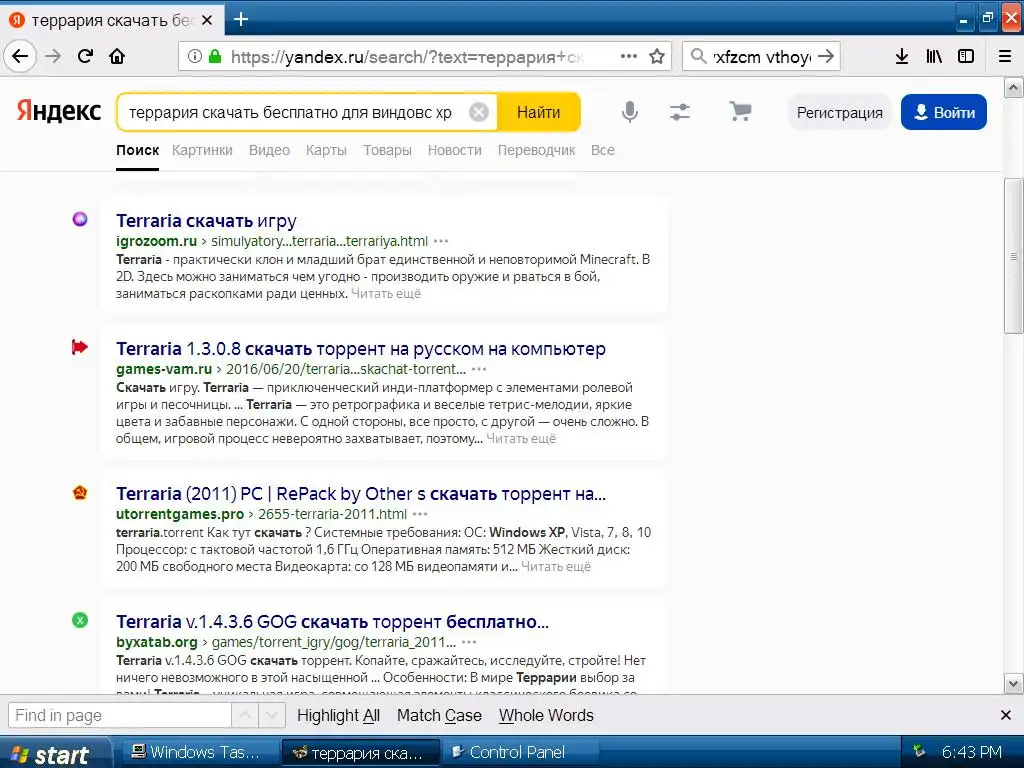Show site information icon in address bar
The height and width of the screenshot is (768, 1024).
[x=195, y=56]
